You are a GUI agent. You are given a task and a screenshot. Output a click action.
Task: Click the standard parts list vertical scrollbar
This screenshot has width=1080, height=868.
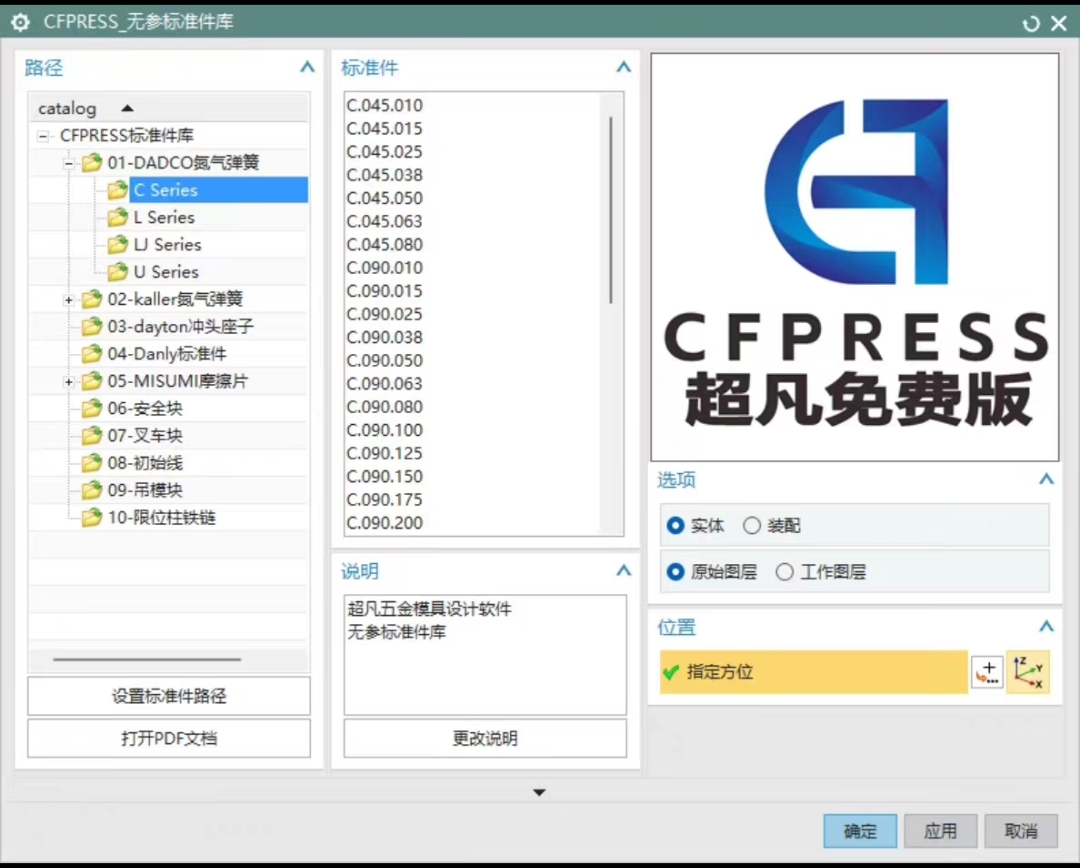pos(610,210)
